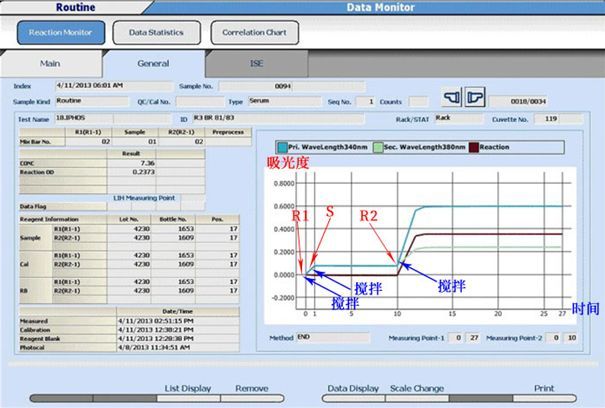605x408 pixels.
Task: Click the Remove button
Action: tap(251, 387)
